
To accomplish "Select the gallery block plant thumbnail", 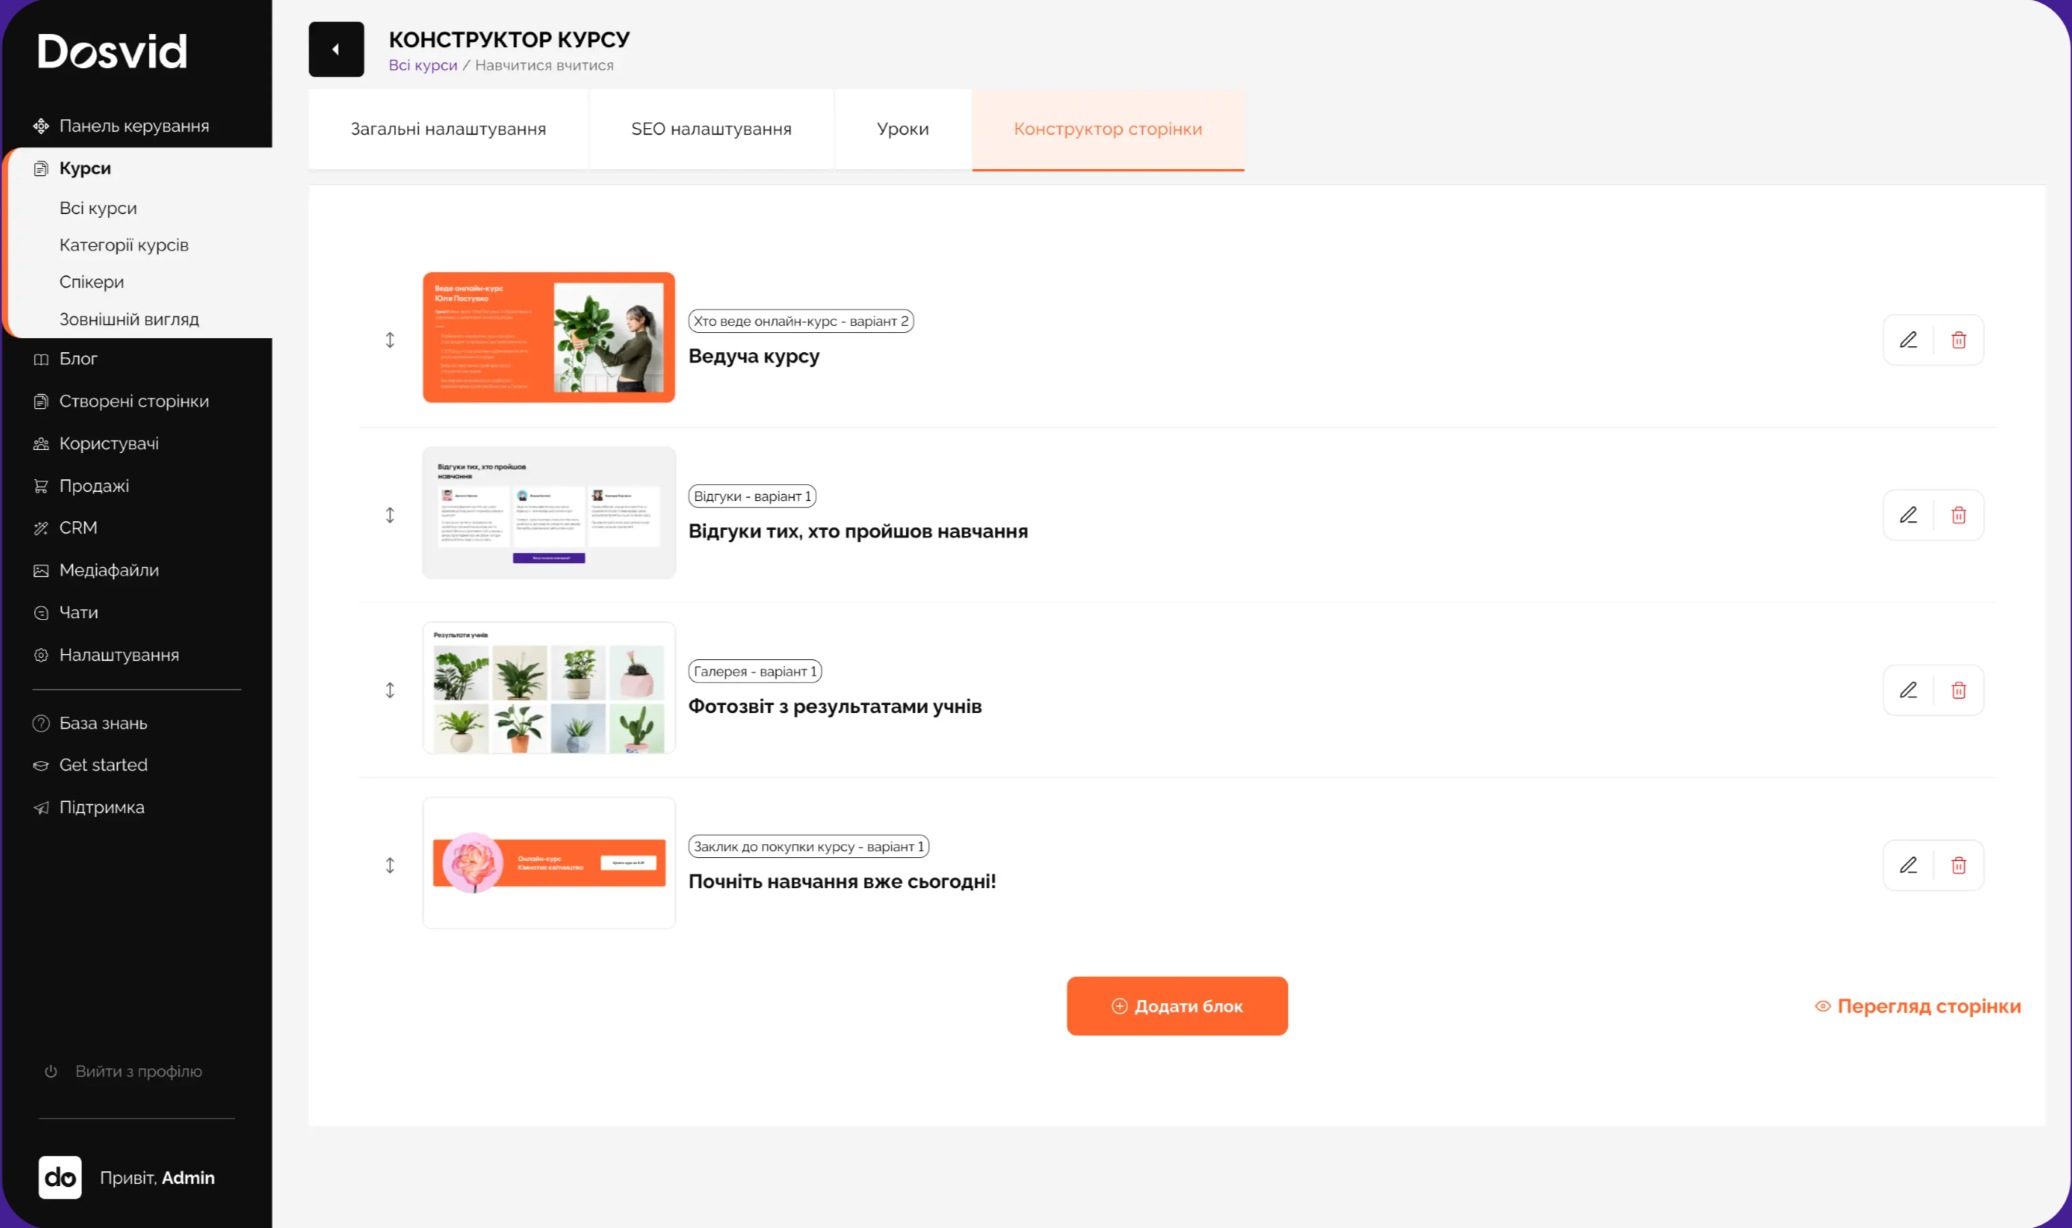I will coord(549,688).
